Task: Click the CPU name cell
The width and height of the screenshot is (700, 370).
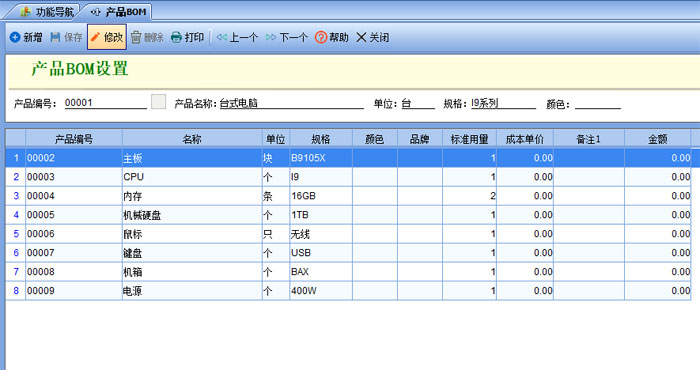Action: tap(192, 177)
